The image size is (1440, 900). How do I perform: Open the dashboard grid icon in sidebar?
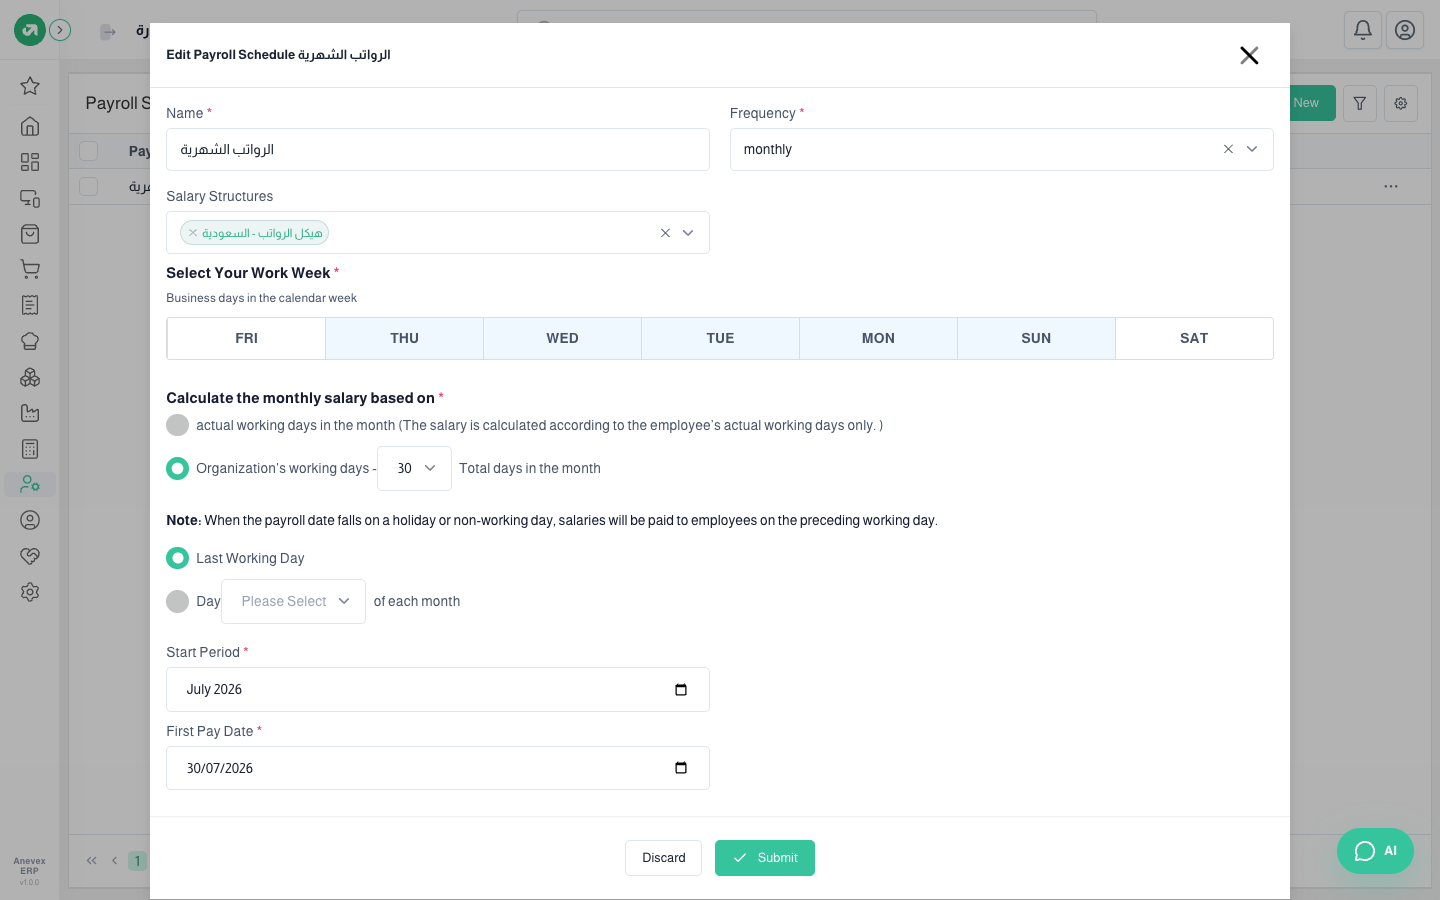[30, 162]
